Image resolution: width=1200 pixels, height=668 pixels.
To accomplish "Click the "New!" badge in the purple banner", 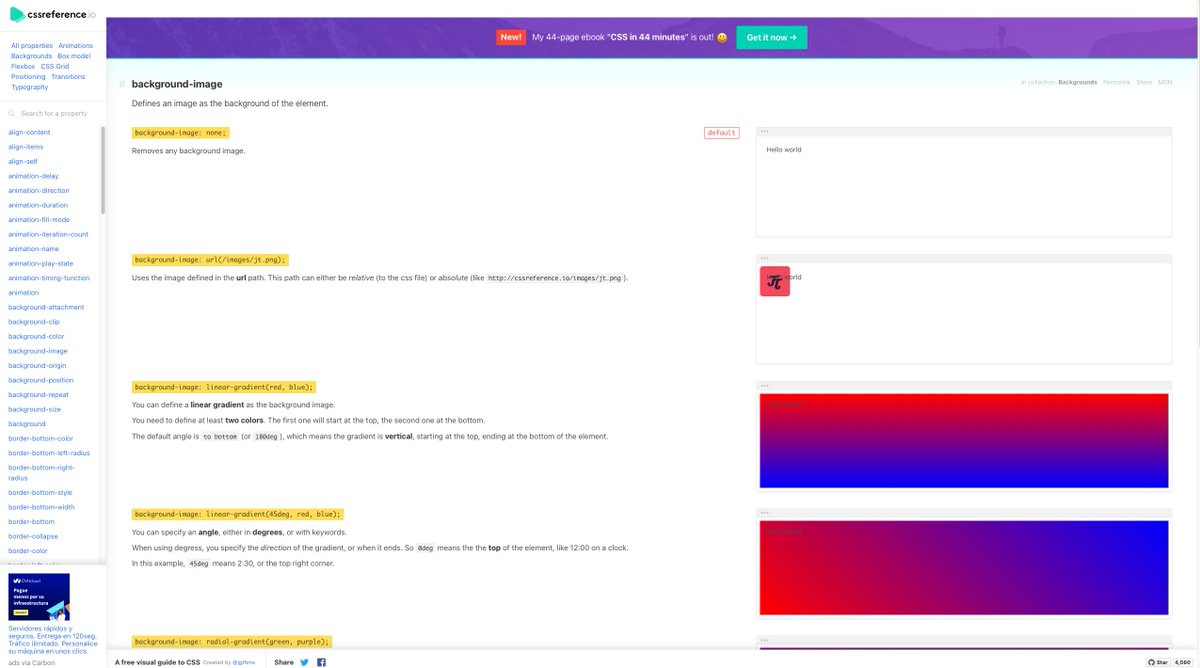I will tap(511, 36).
